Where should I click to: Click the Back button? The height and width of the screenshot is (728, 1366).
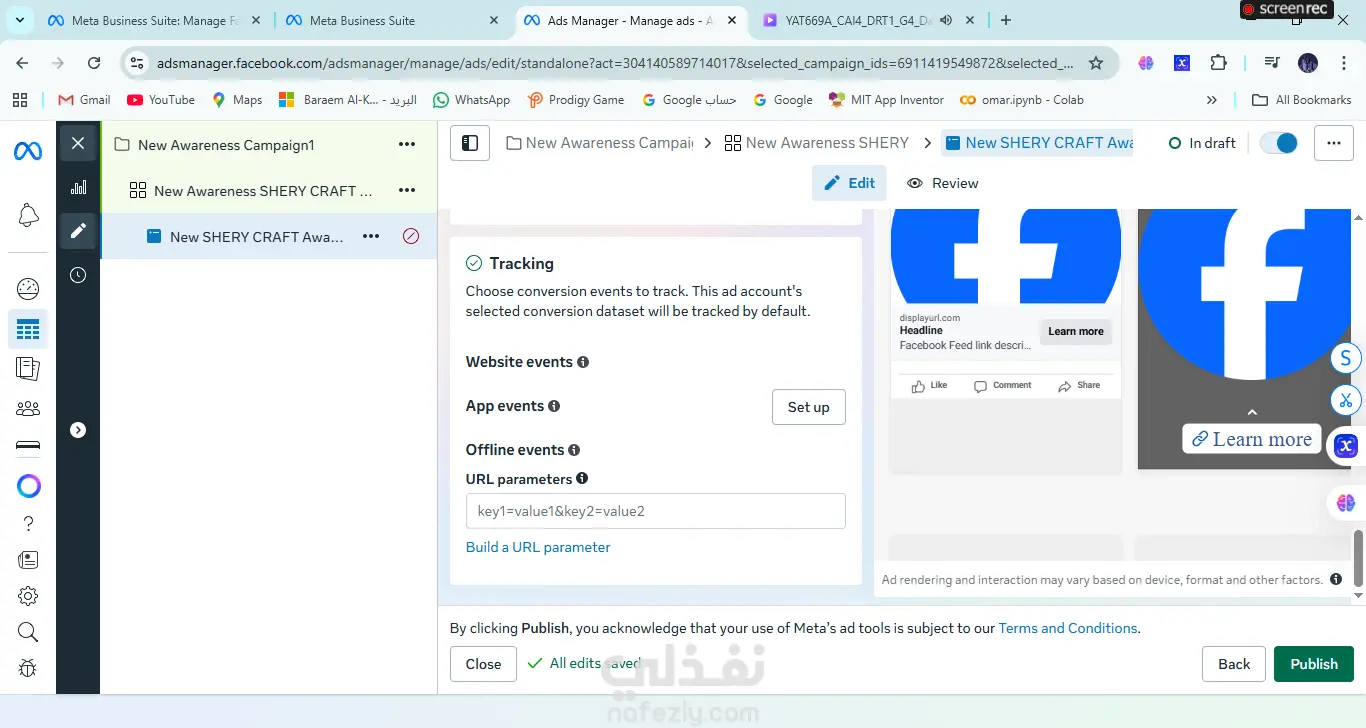(x=1234, y=664)
